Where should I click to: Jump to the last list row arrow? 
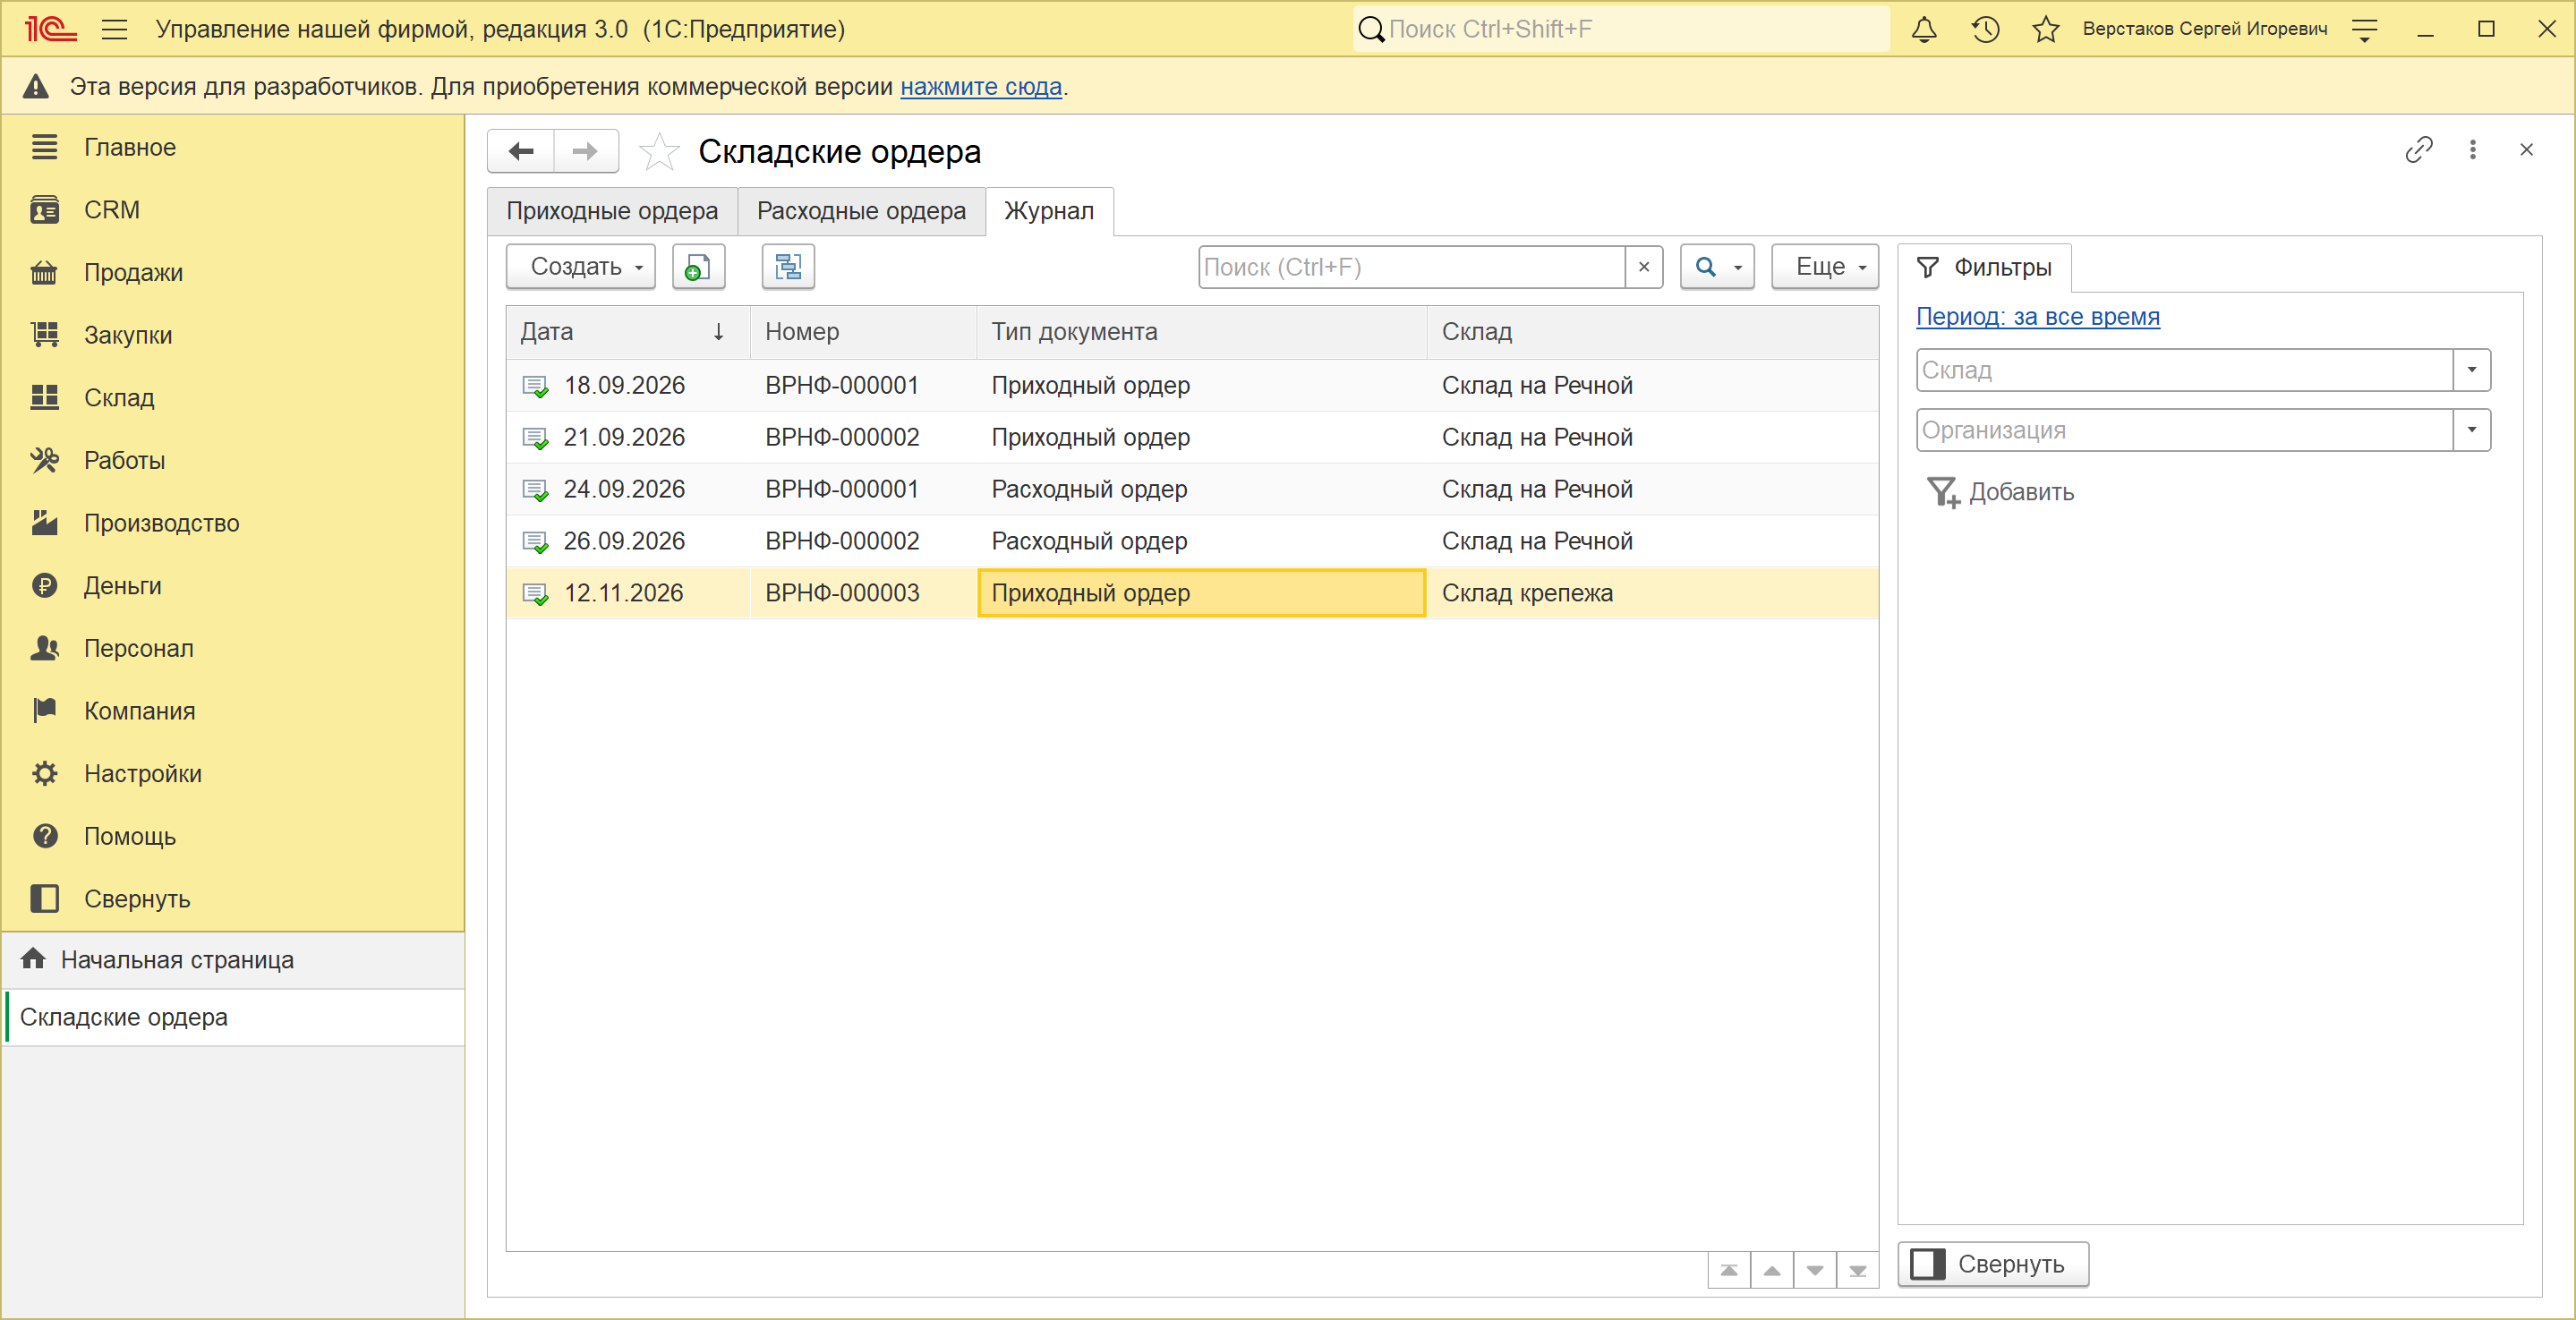coord(1858,1270)
